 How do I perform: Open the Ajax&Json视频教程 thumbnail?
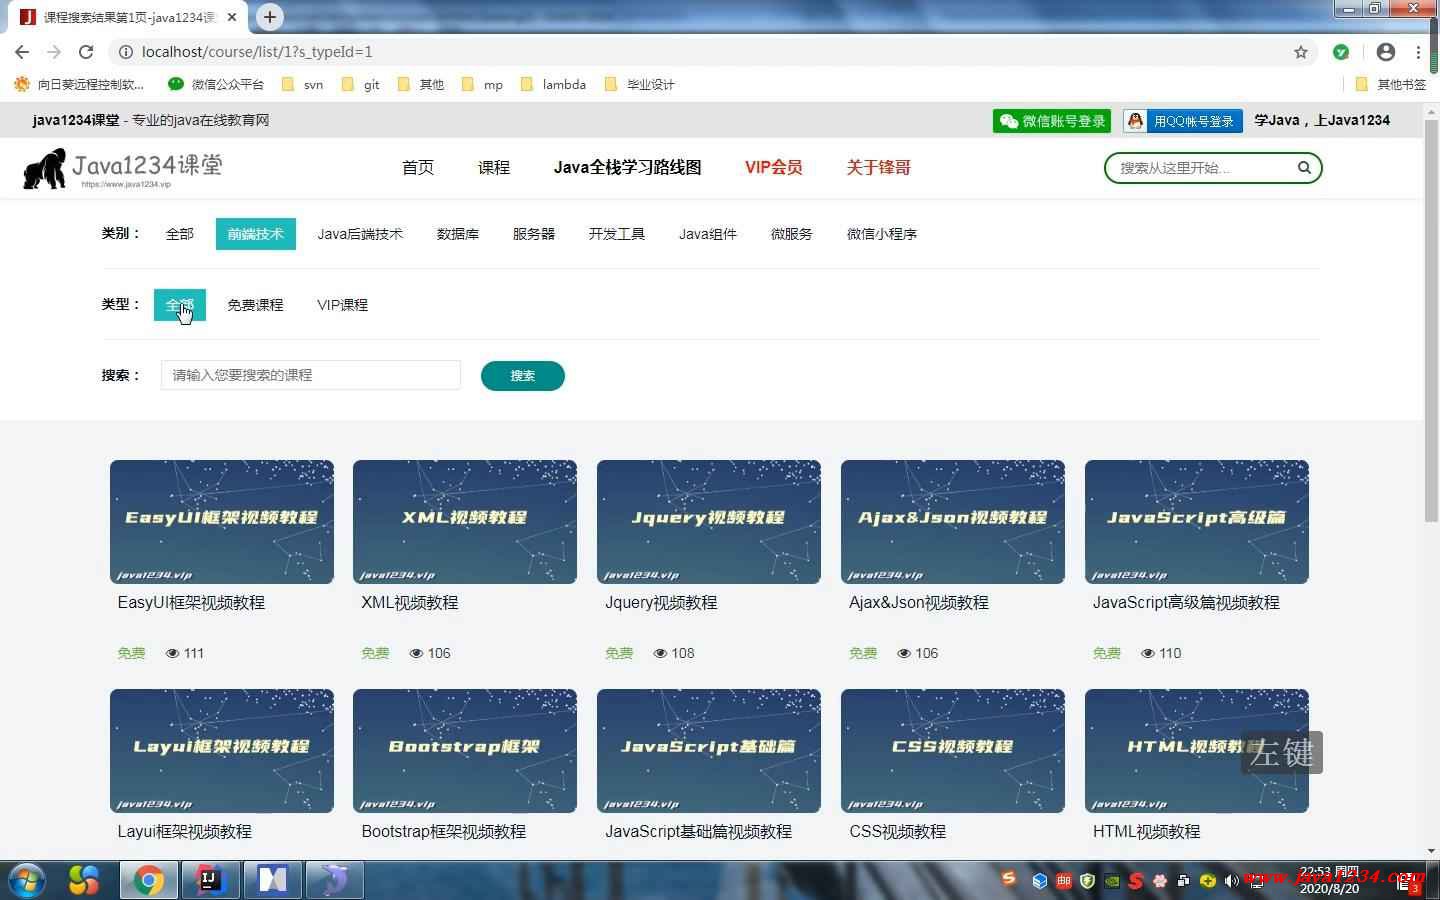point(953,522)
